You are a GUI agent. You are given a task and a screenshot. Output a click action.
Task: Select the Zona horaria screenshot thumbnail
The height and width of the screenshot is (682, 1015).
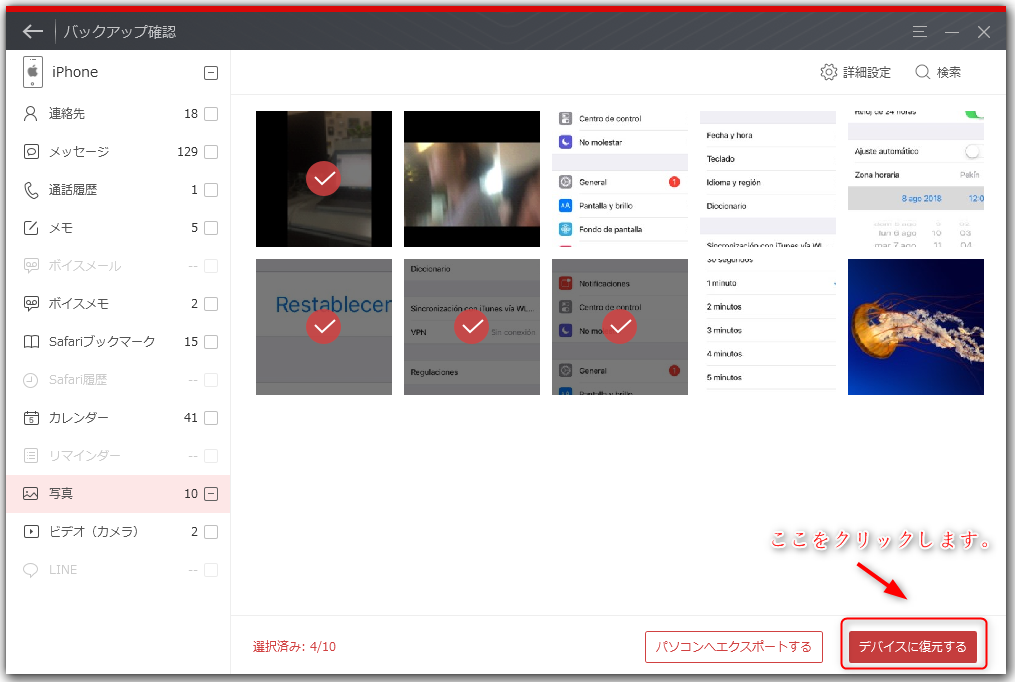coord(916,179)
